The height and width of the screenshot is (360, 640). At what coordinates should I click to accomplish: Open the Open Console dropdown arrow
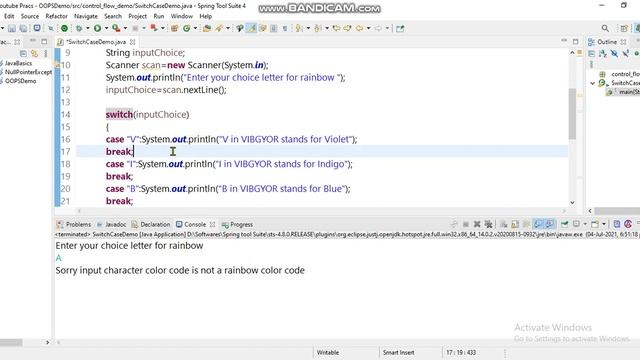(604, 224)
